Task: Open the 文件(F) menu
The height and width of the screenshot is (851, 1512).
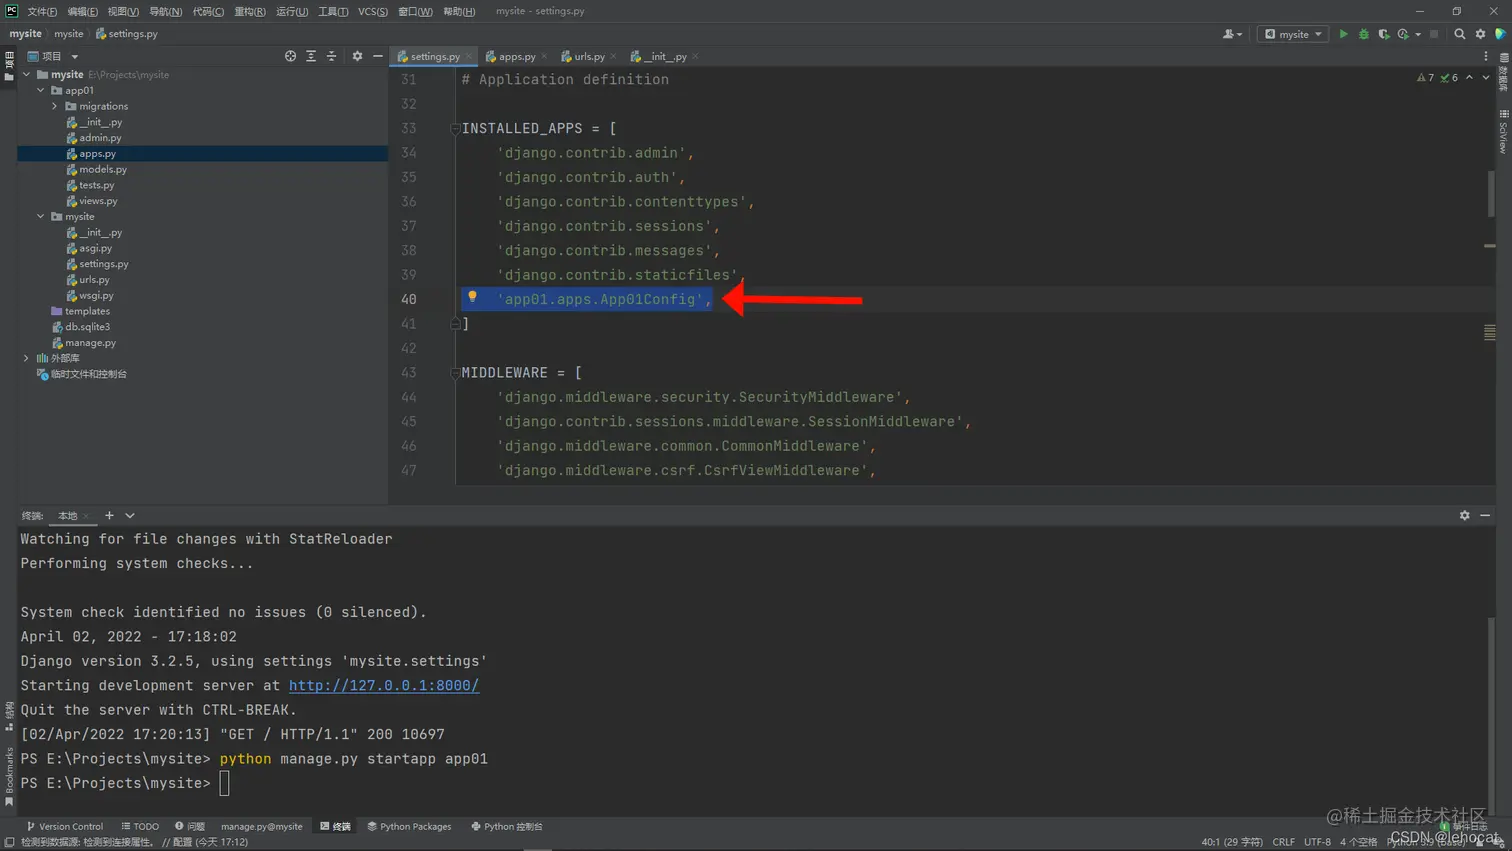Action: tap(42, 11)
